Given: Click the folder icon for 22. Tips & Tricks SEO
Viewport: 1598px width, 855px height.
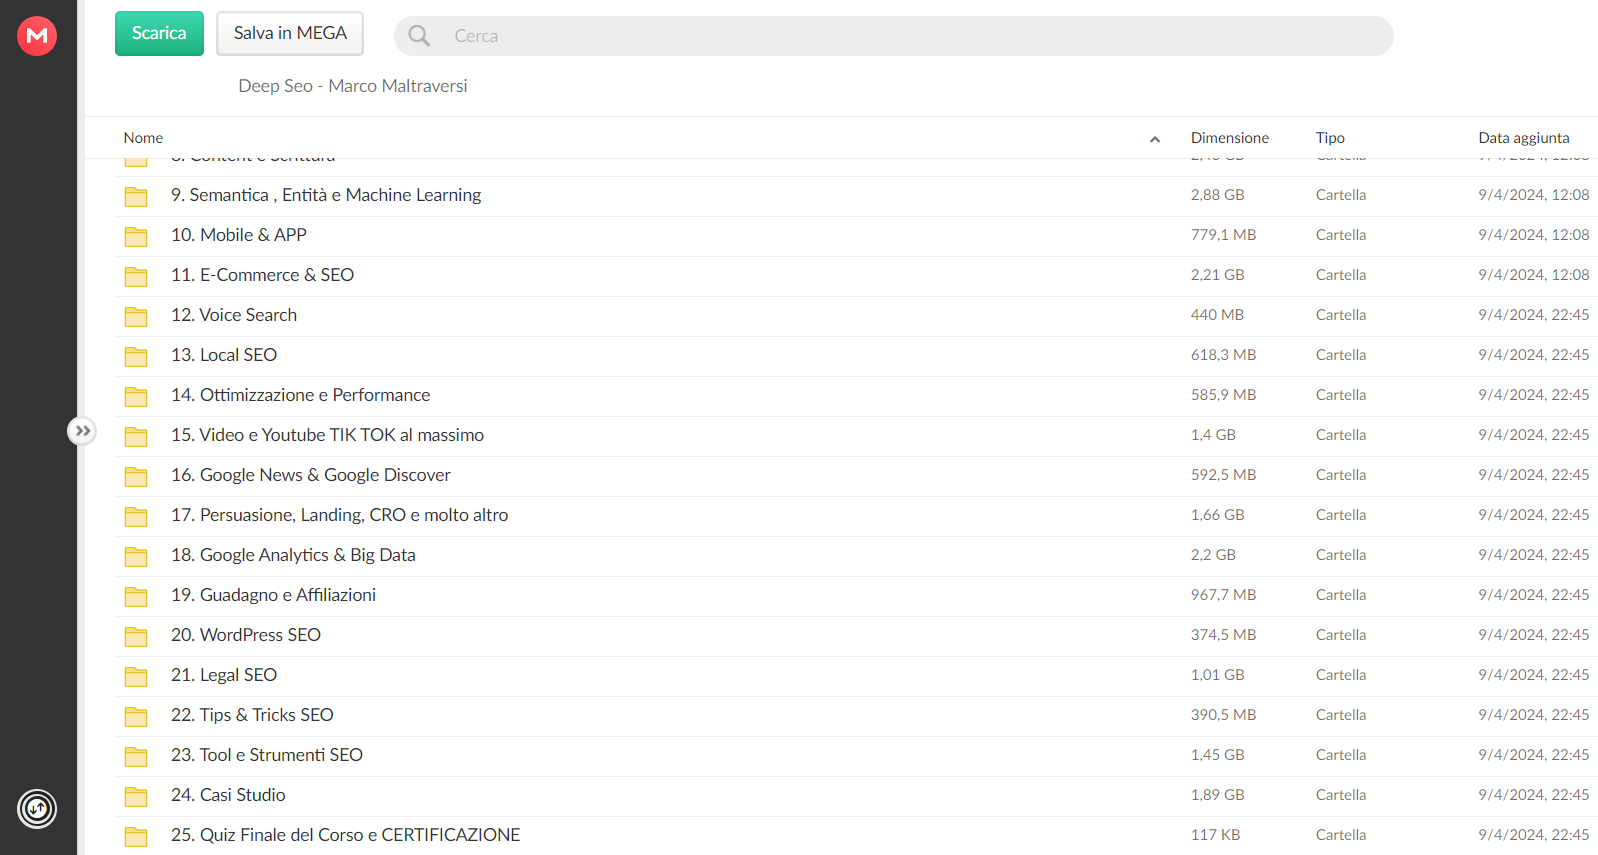Looking at the screenshot, I should click(136, 716).
